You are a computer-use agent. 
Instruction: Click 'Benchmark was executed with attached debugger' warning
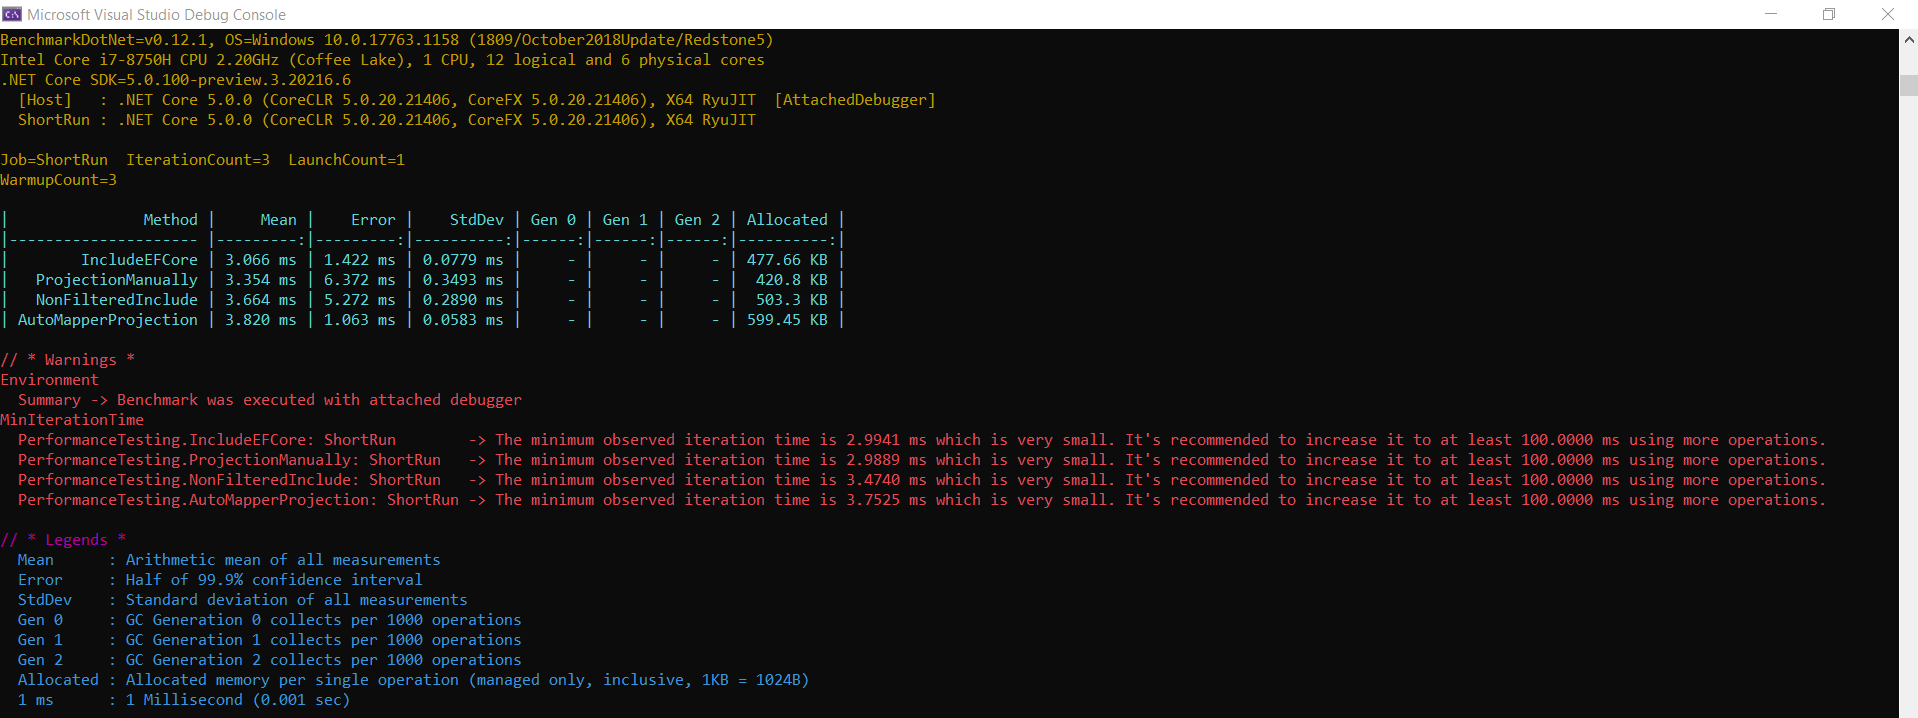pos(319,400)
